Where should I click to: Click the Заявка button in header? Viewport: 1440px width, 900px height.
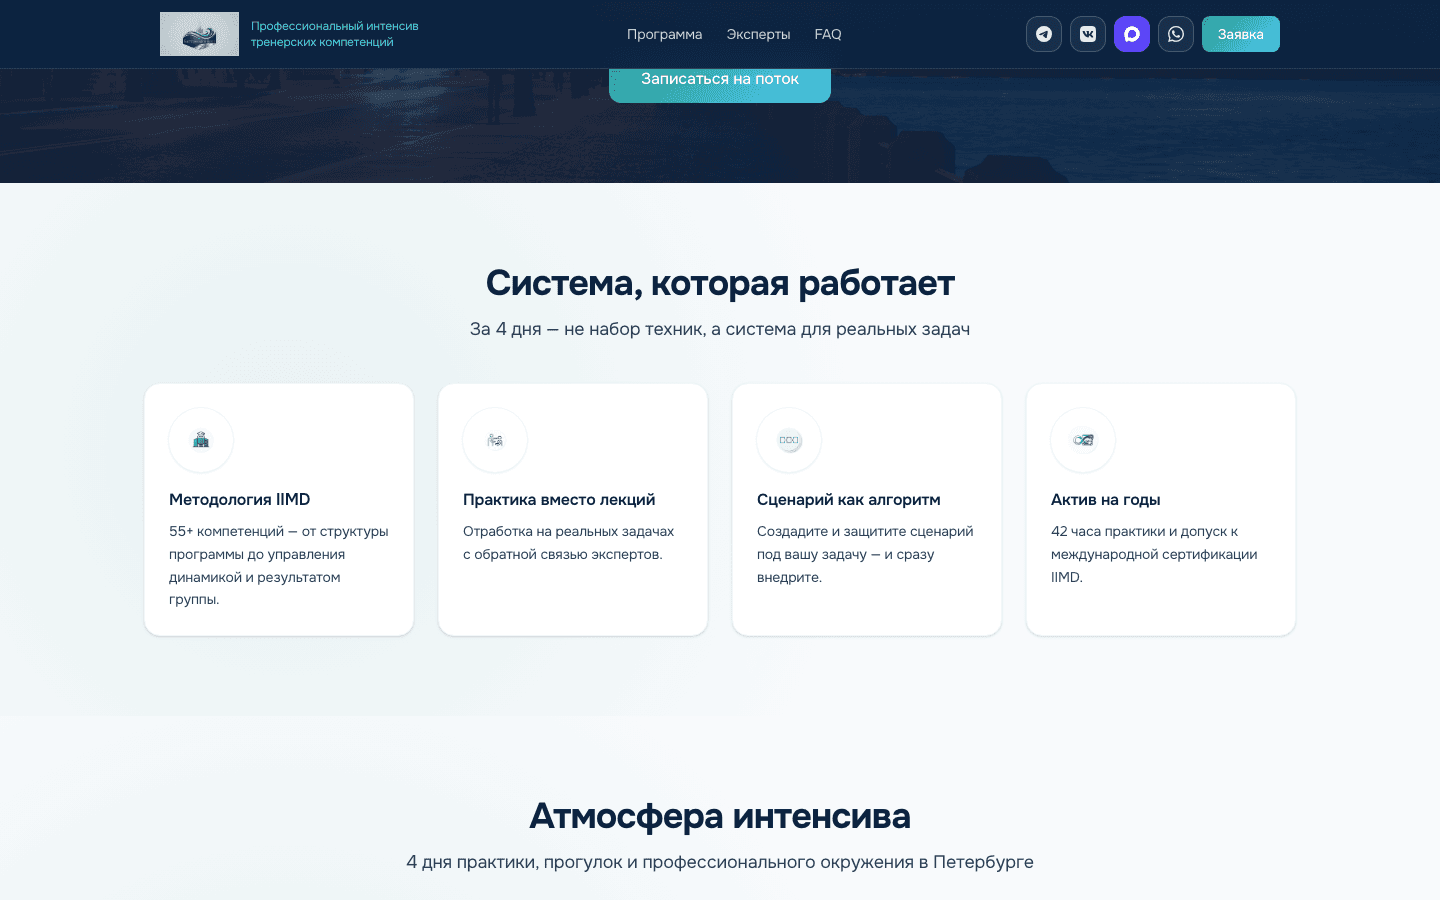[x=1241, y=34]
